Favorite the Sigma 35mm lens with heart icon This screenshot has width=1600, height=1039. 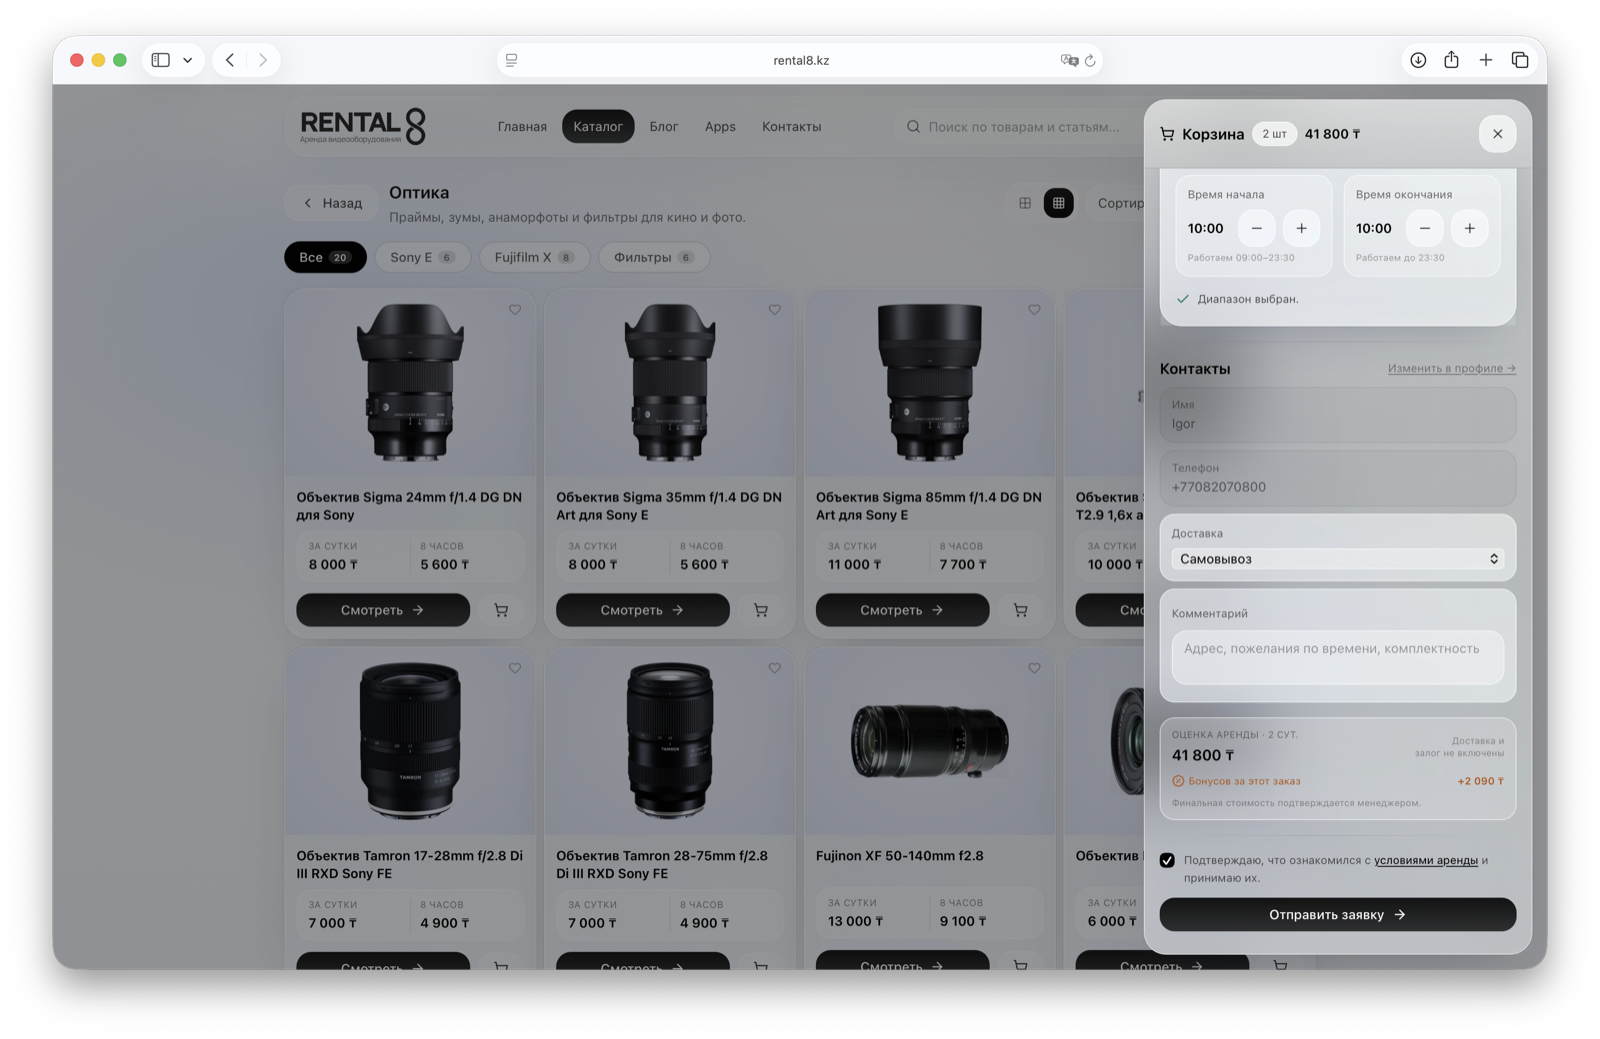pos(774,310)
